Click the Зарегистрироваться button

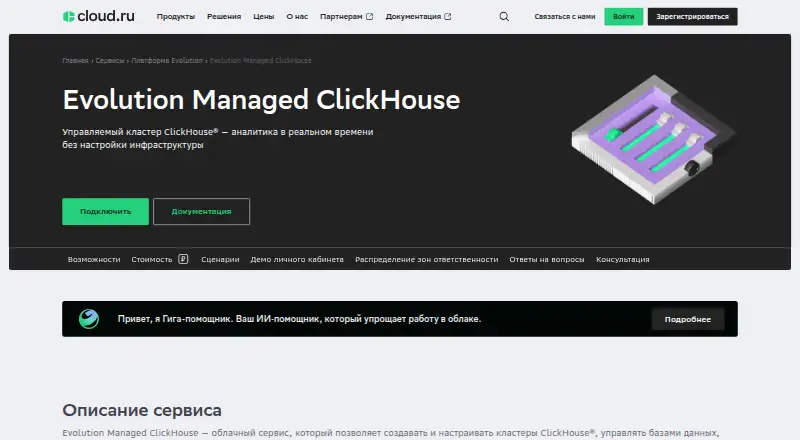[692, 16]
